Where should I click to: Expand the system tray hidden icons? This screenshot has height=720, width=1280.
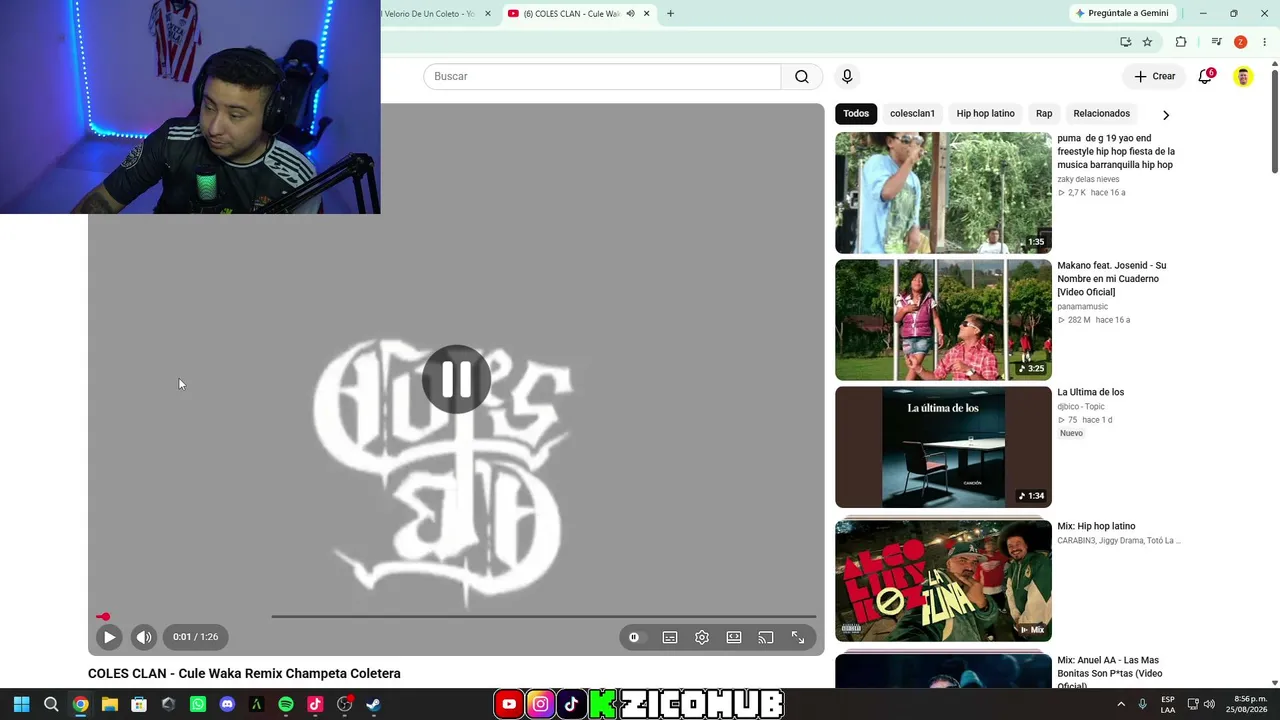click(x=1120, y=704)
